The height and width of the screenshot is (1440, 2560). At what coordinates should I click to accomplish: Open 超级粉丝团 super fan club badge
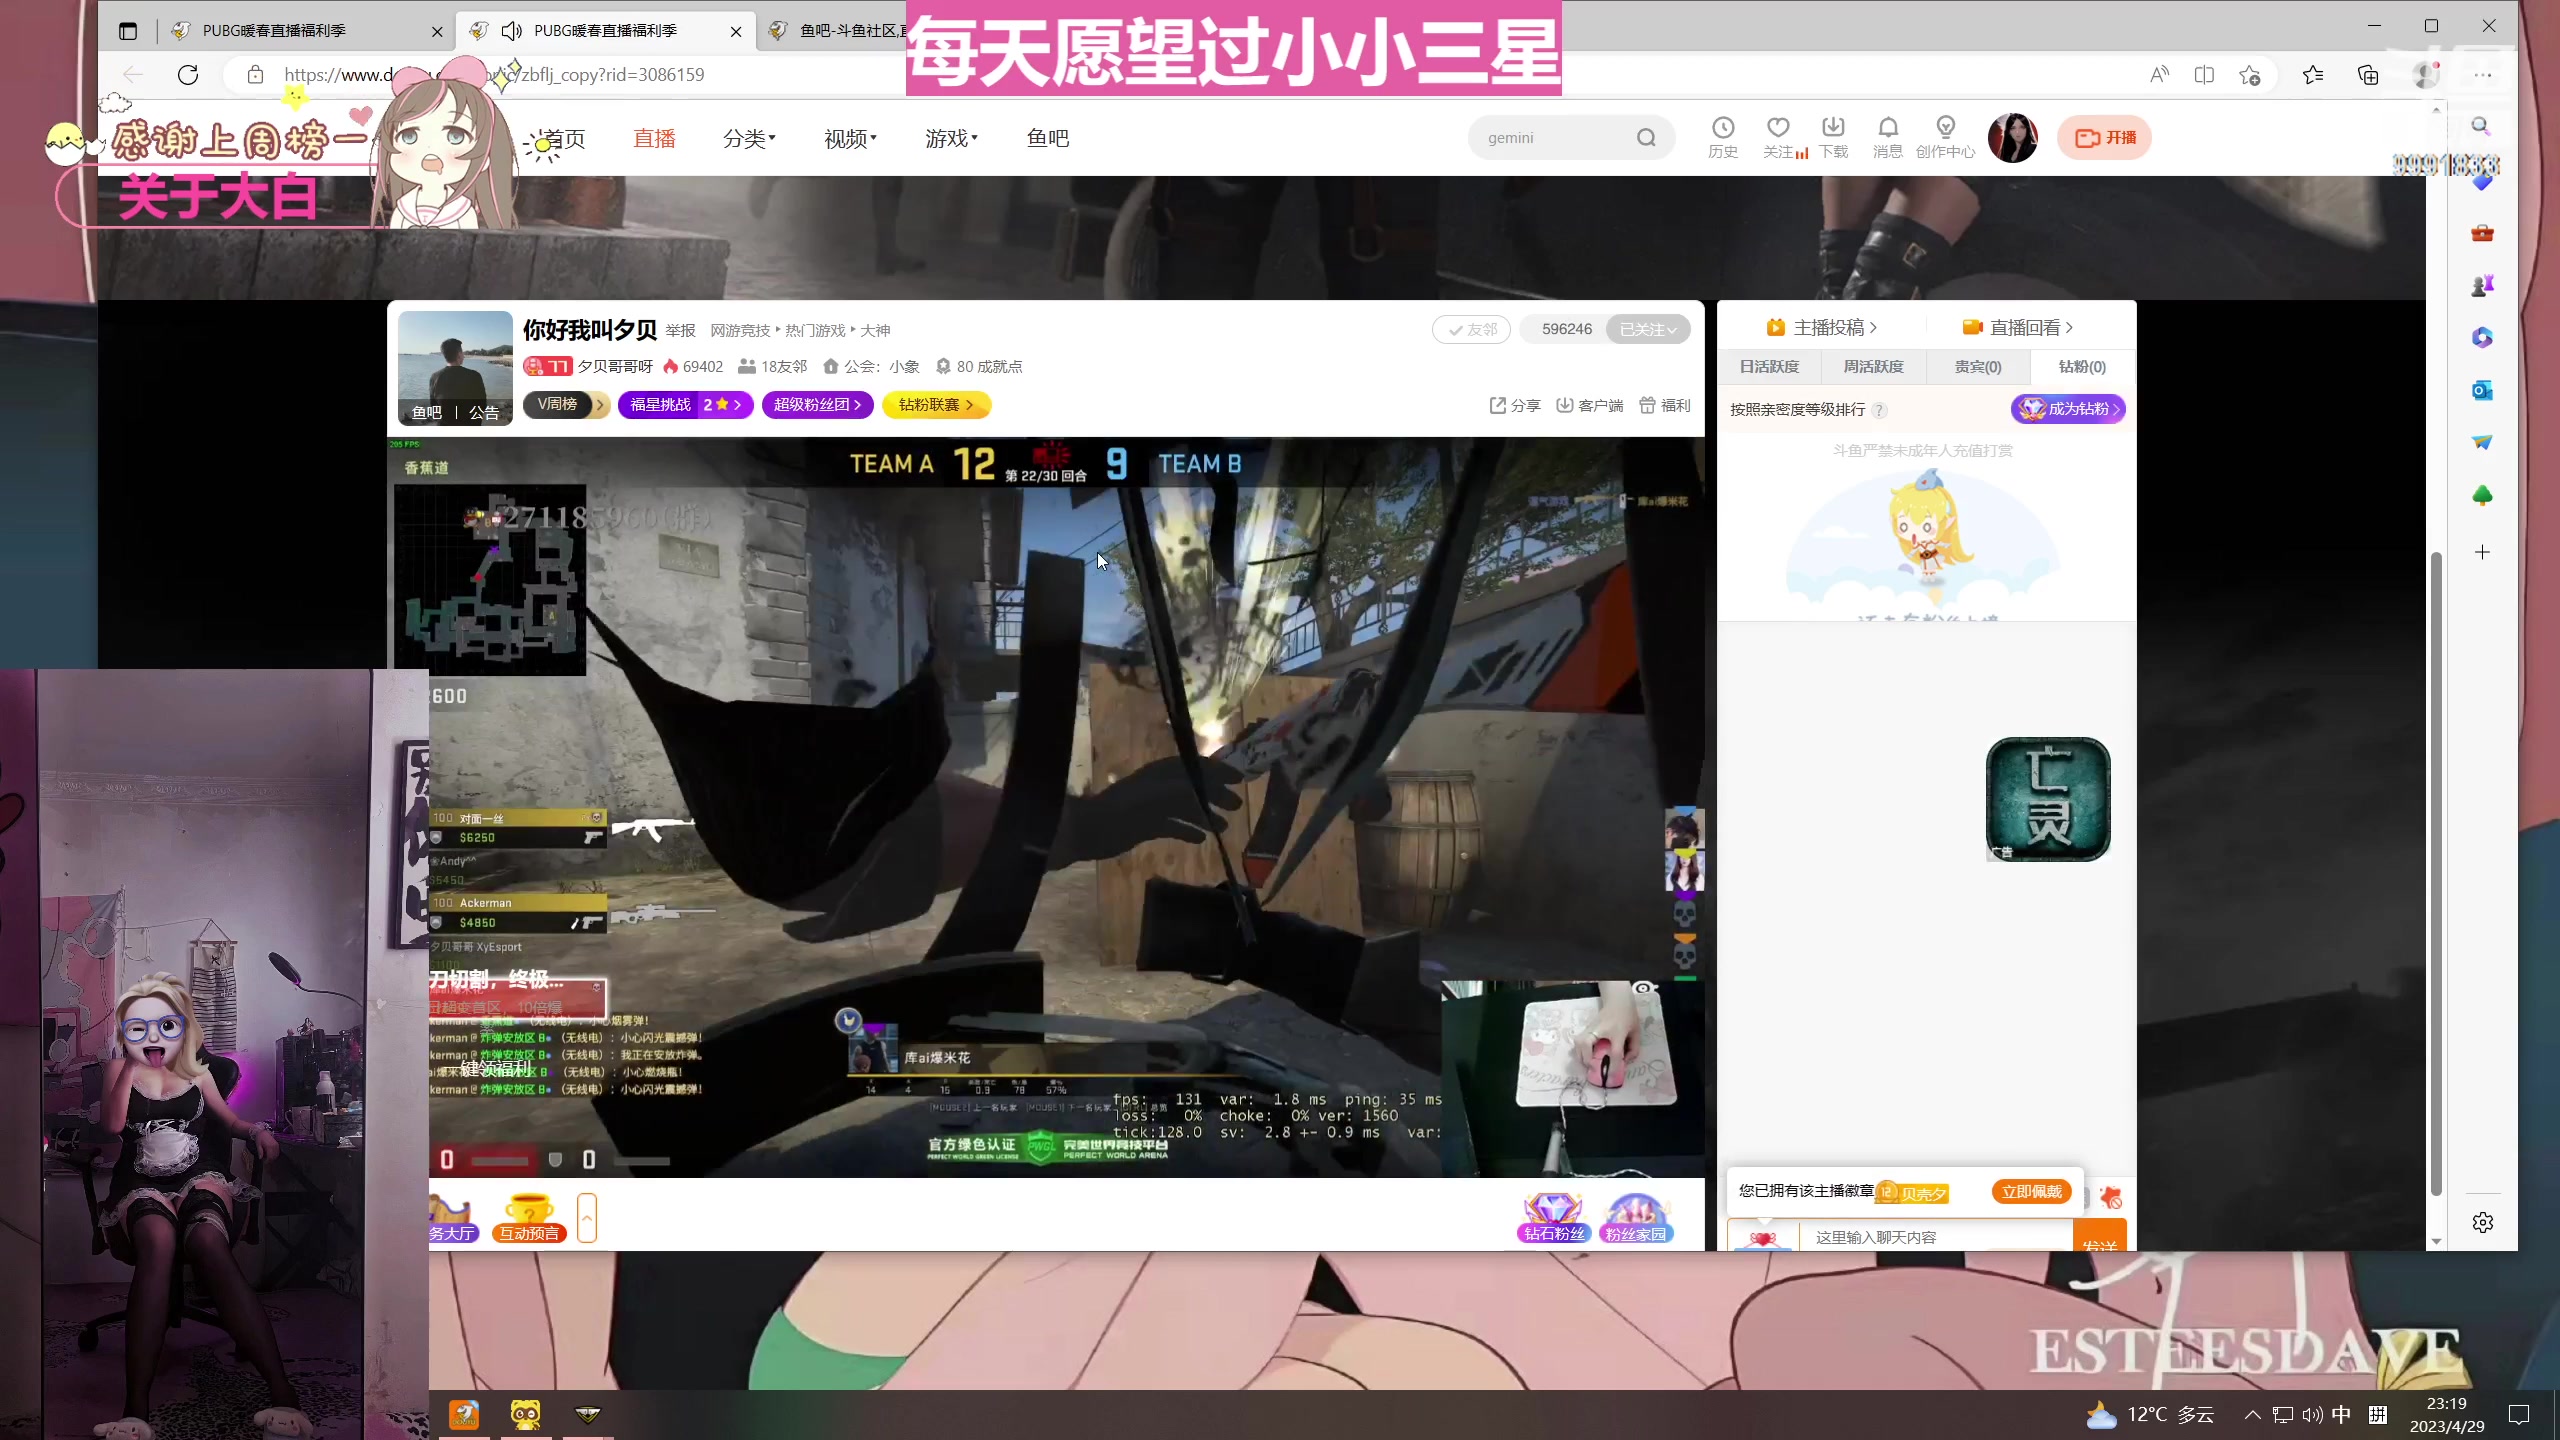pyautogui.click(x=818, y=404)
